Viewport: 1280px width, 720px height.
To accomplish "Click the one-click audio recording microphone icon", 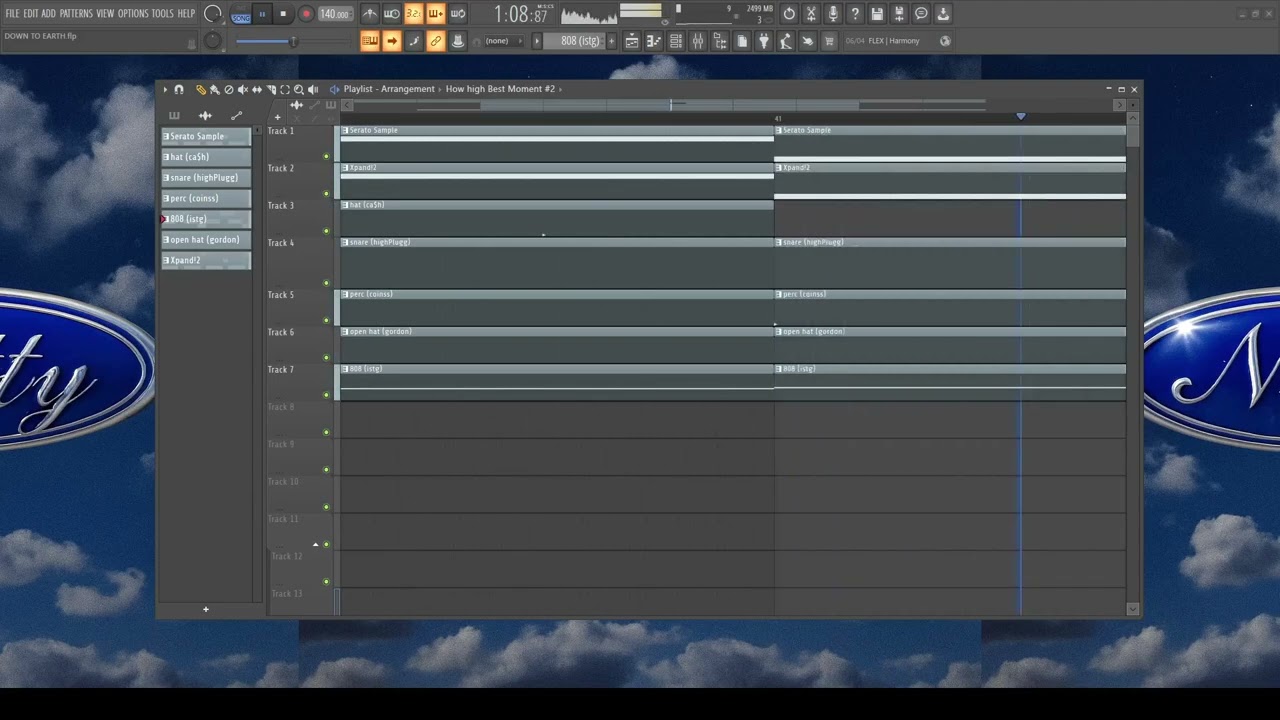I will click(x=833, y=14).
